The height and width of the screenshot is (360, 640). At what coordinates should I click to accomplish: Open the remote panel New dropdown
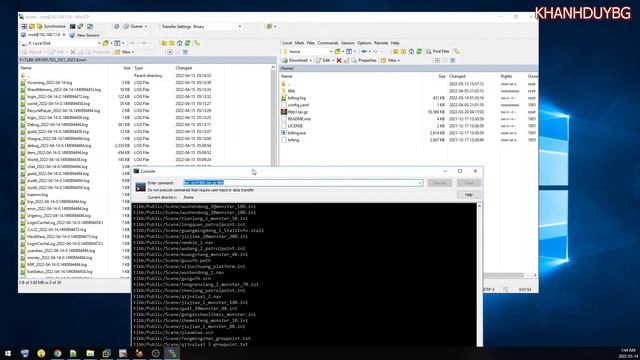[x=391, y=60]
